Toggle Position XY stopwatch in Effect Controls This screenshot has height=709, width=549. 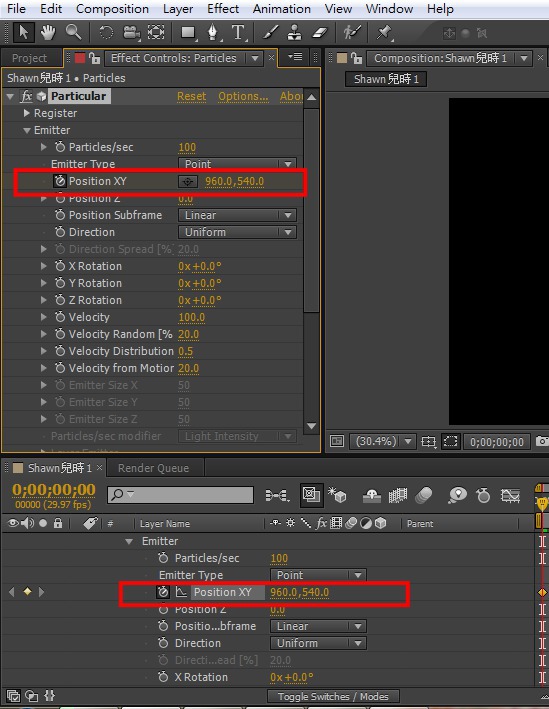(60, 181)
